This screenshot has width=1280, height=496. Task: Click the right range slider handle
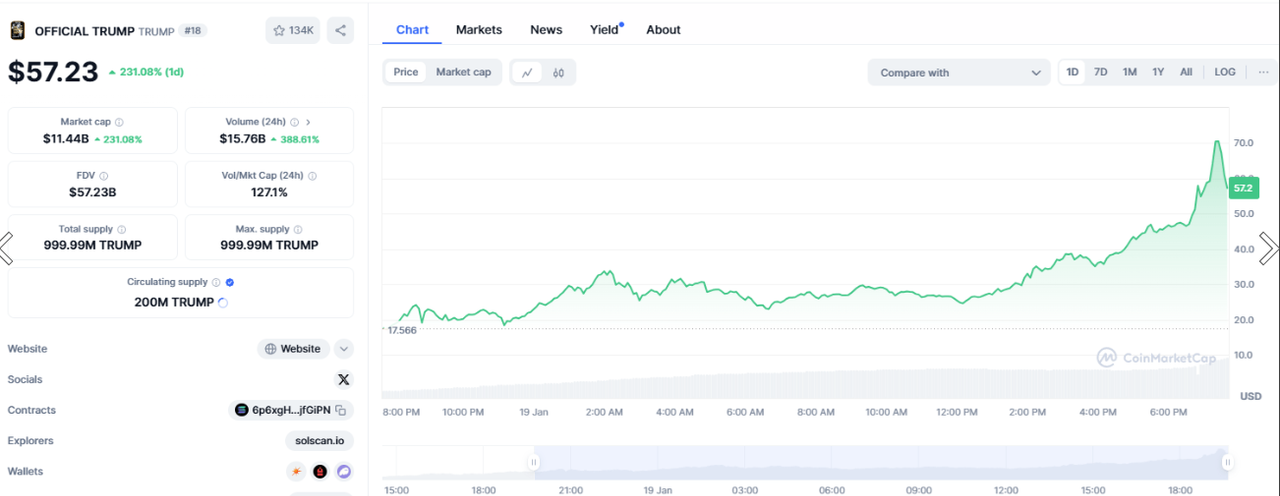click(x=1227, y=462)
